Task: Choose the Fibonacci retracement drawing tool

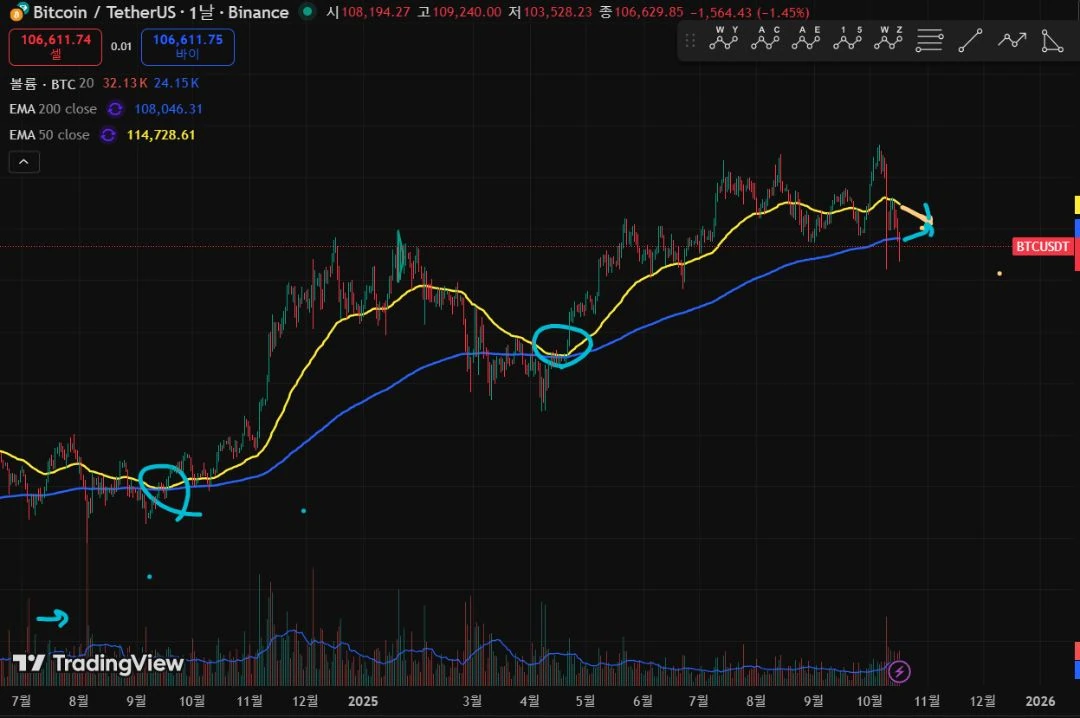Action: tap(929, 41)
